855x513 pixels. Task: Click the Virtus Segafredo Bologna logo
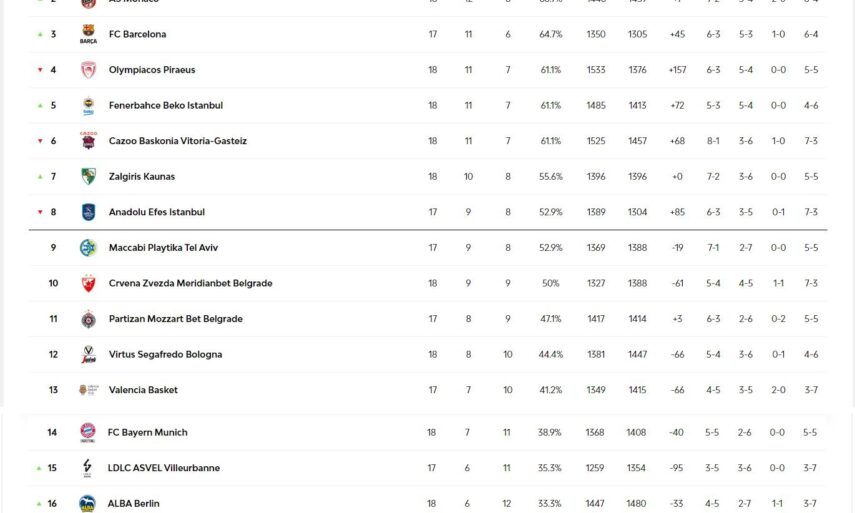tap(88, 354)
